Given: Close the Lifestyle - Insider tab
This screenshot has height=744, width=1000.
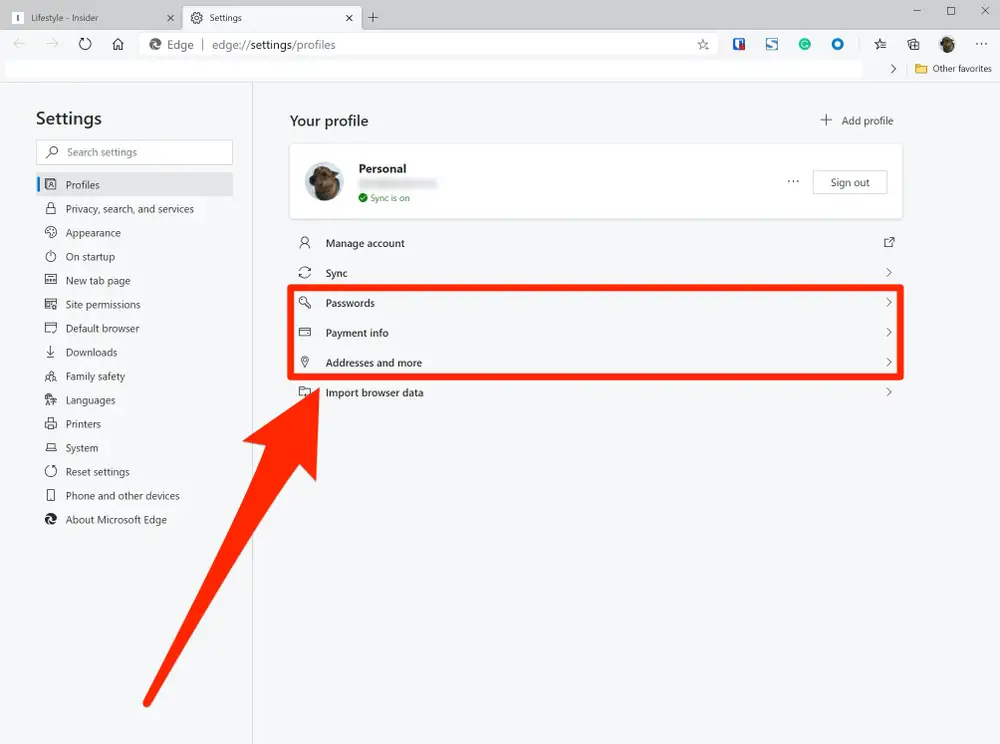Looking at the screenshot, I should point(170,18).
